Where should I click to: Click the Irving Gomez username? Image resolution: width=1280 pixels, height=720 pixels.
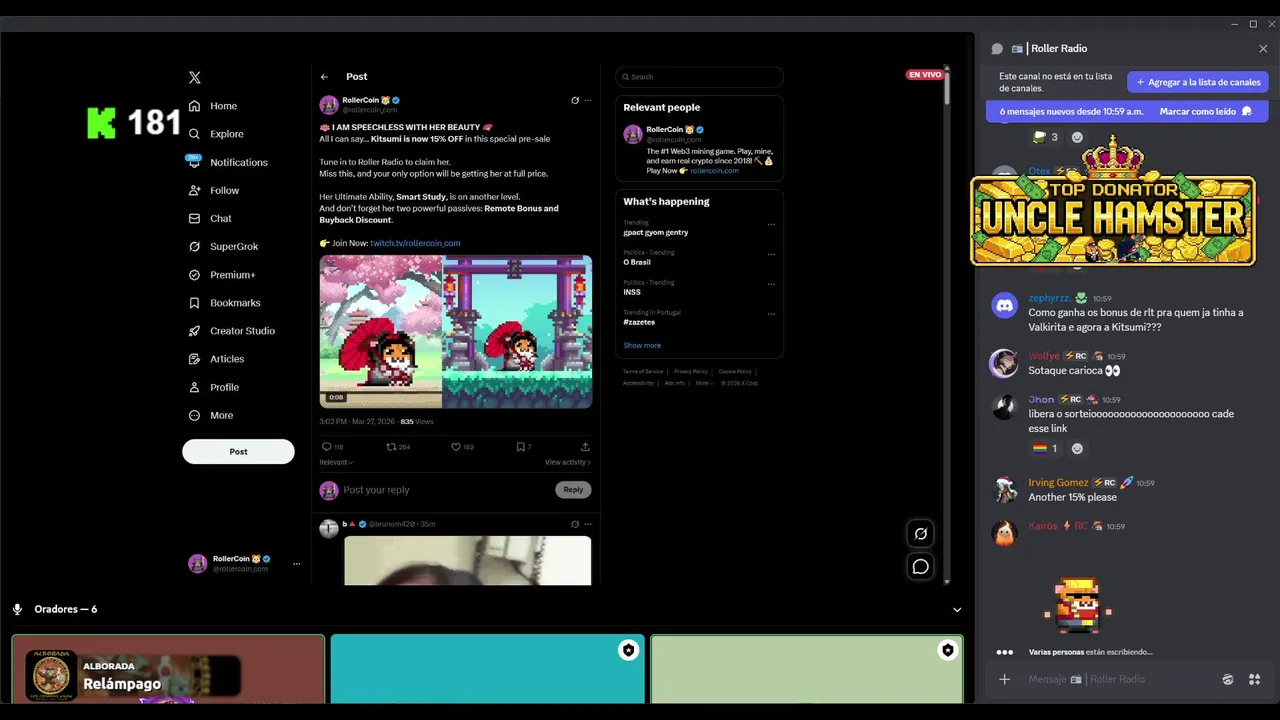point(1058,483)
